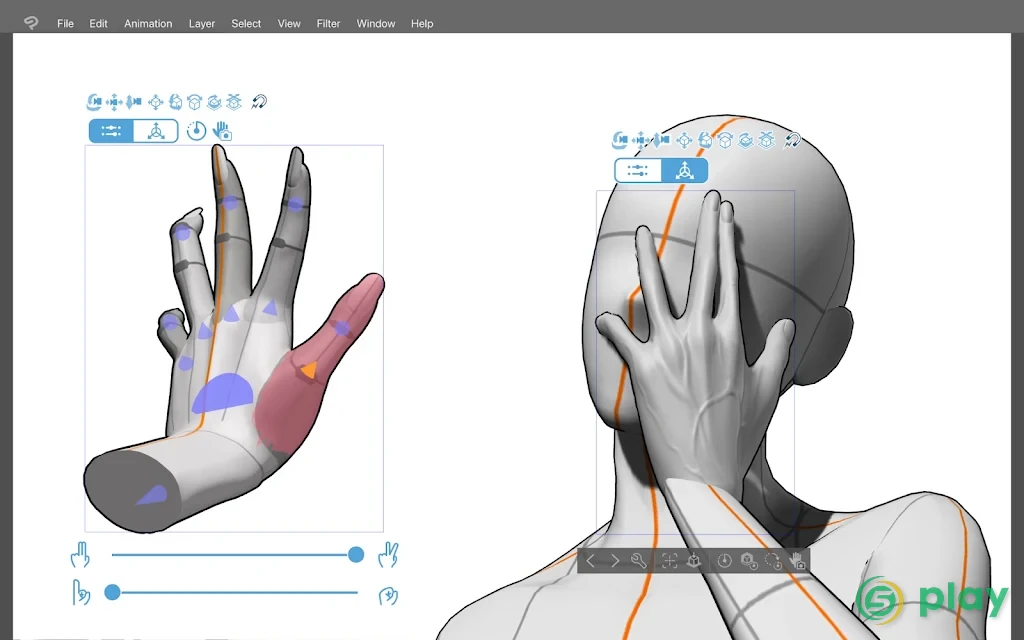Move-on-ground cube icon above left hand model
Viewport: 1024px width, 640px height.
click(x=234, y=102)
